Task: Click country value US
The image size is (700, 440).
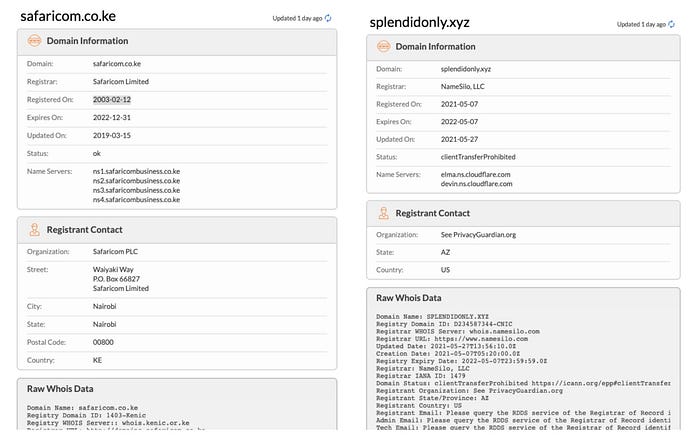Action: click(x=445, y=270)
